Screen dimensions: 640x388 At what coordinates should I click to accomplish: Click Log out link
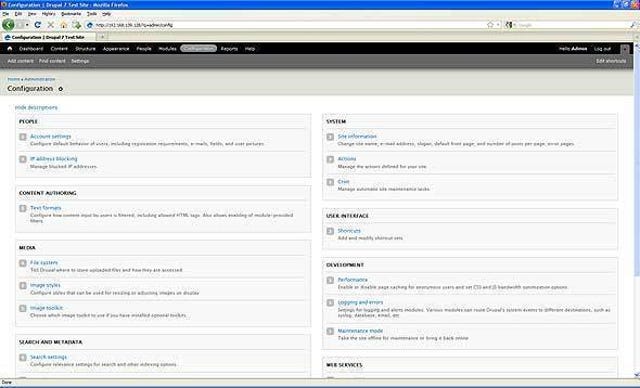pyautogui.click(x=602, y=49)
